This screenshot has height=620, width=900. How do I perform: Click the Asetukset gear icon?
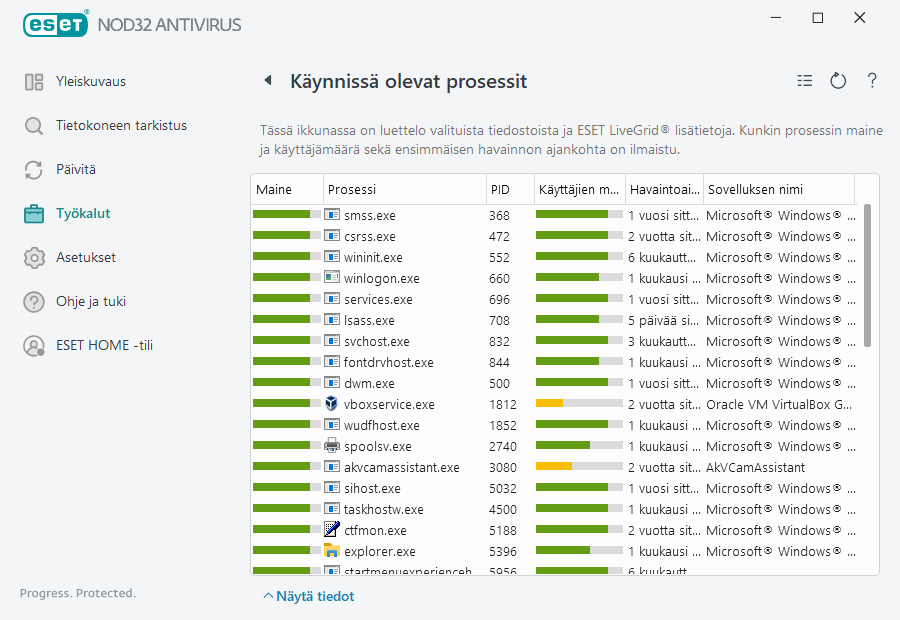click(34, 258)
